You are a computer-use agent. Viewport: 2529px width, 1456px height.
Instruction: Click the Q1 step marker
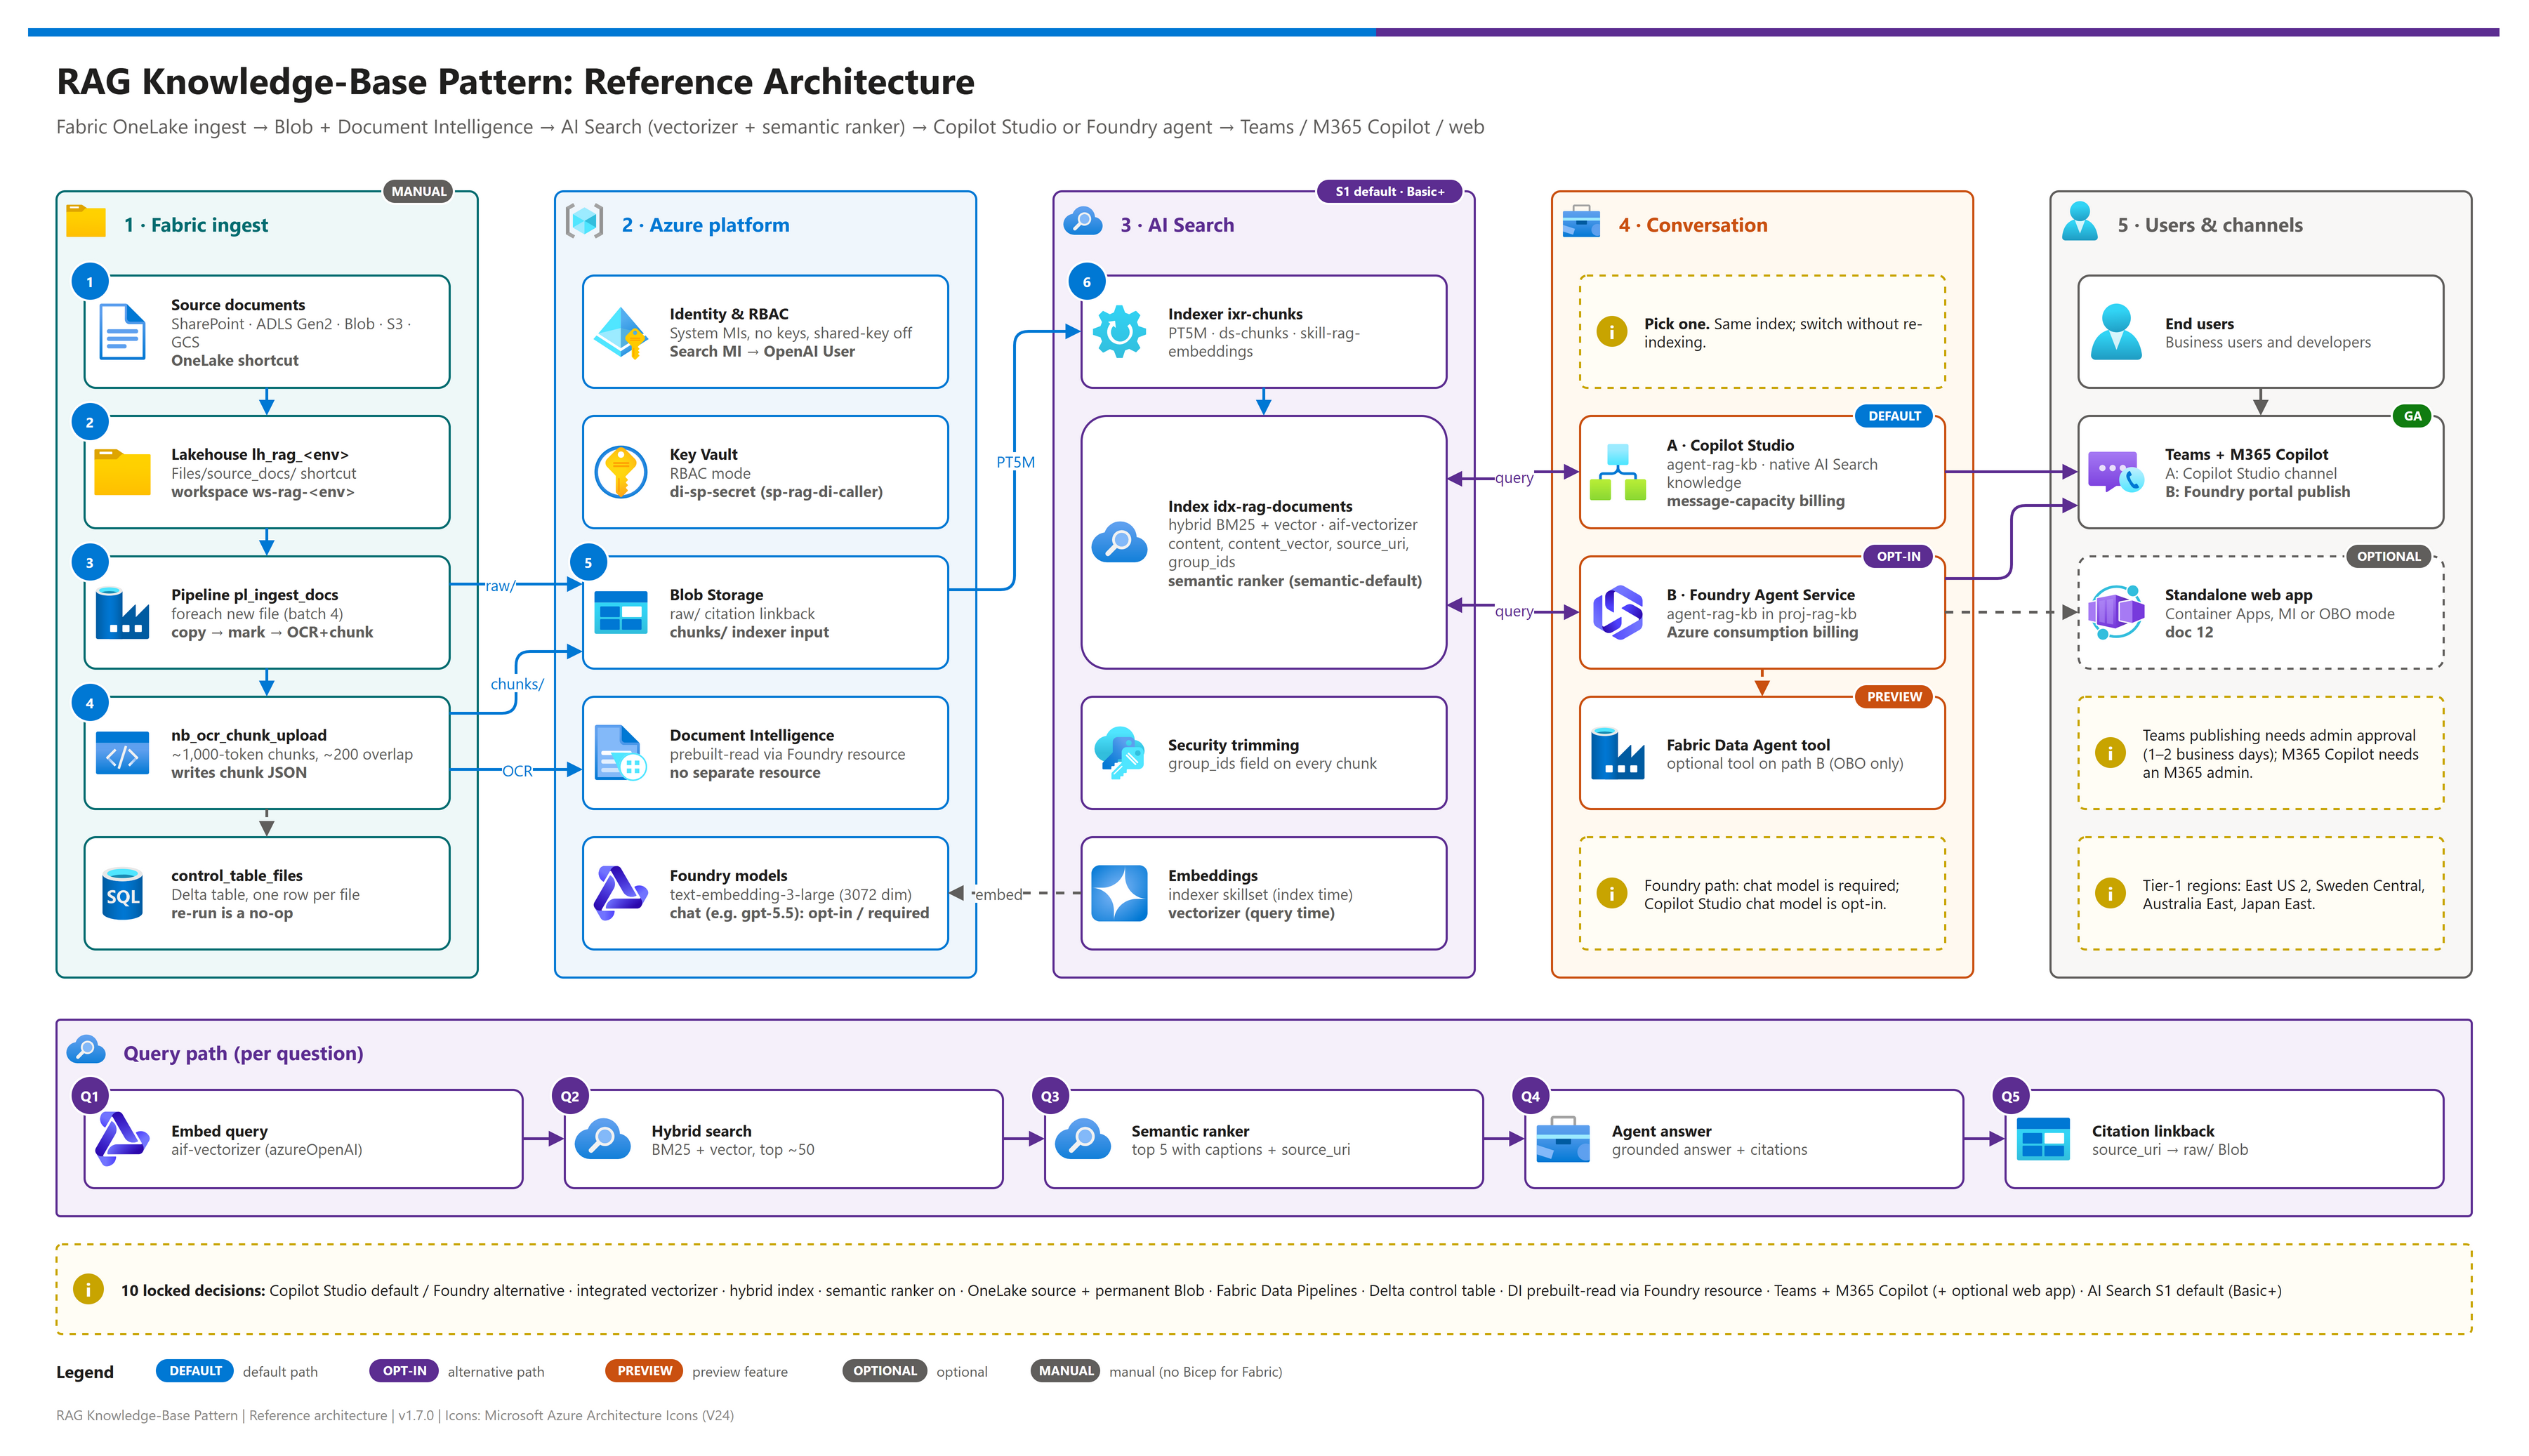[x=90, y=1096]
